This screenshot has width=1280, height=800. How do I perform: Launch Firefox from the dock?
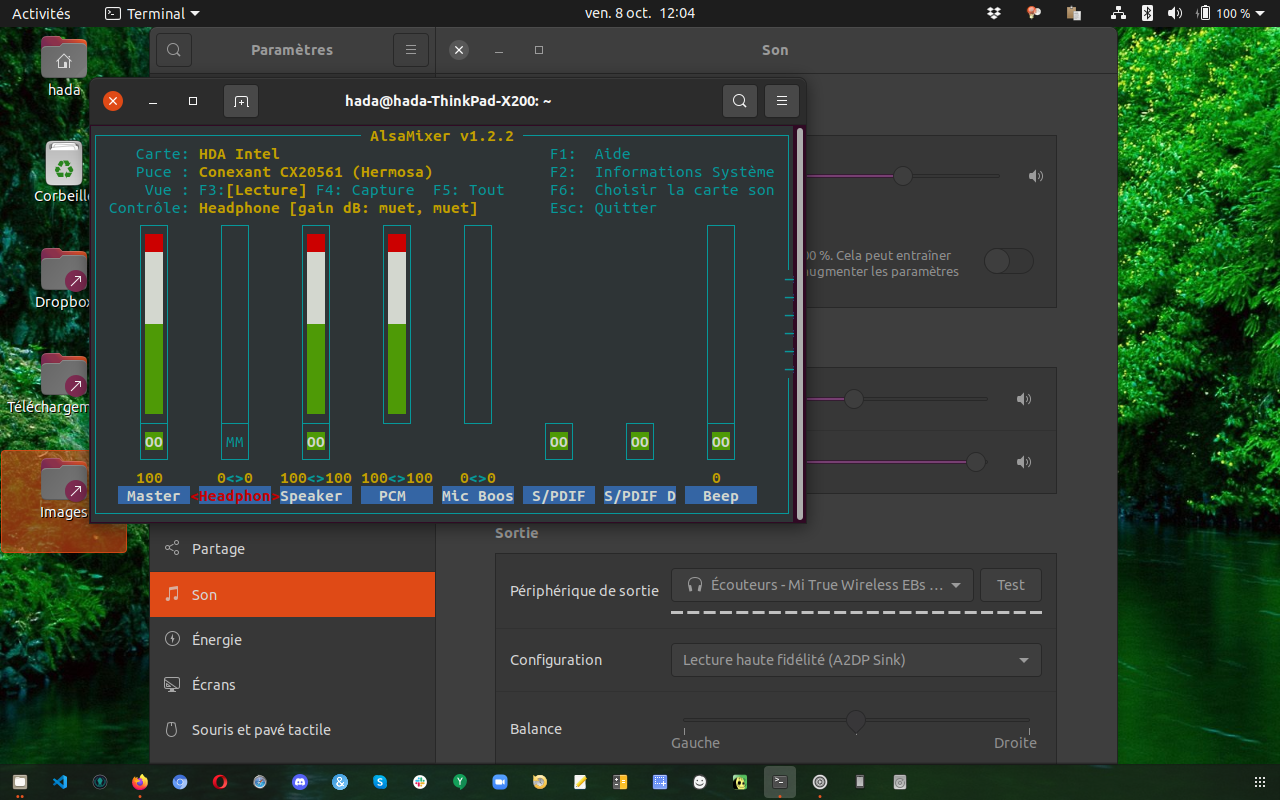pyautogui.click(x=140, y=782)
